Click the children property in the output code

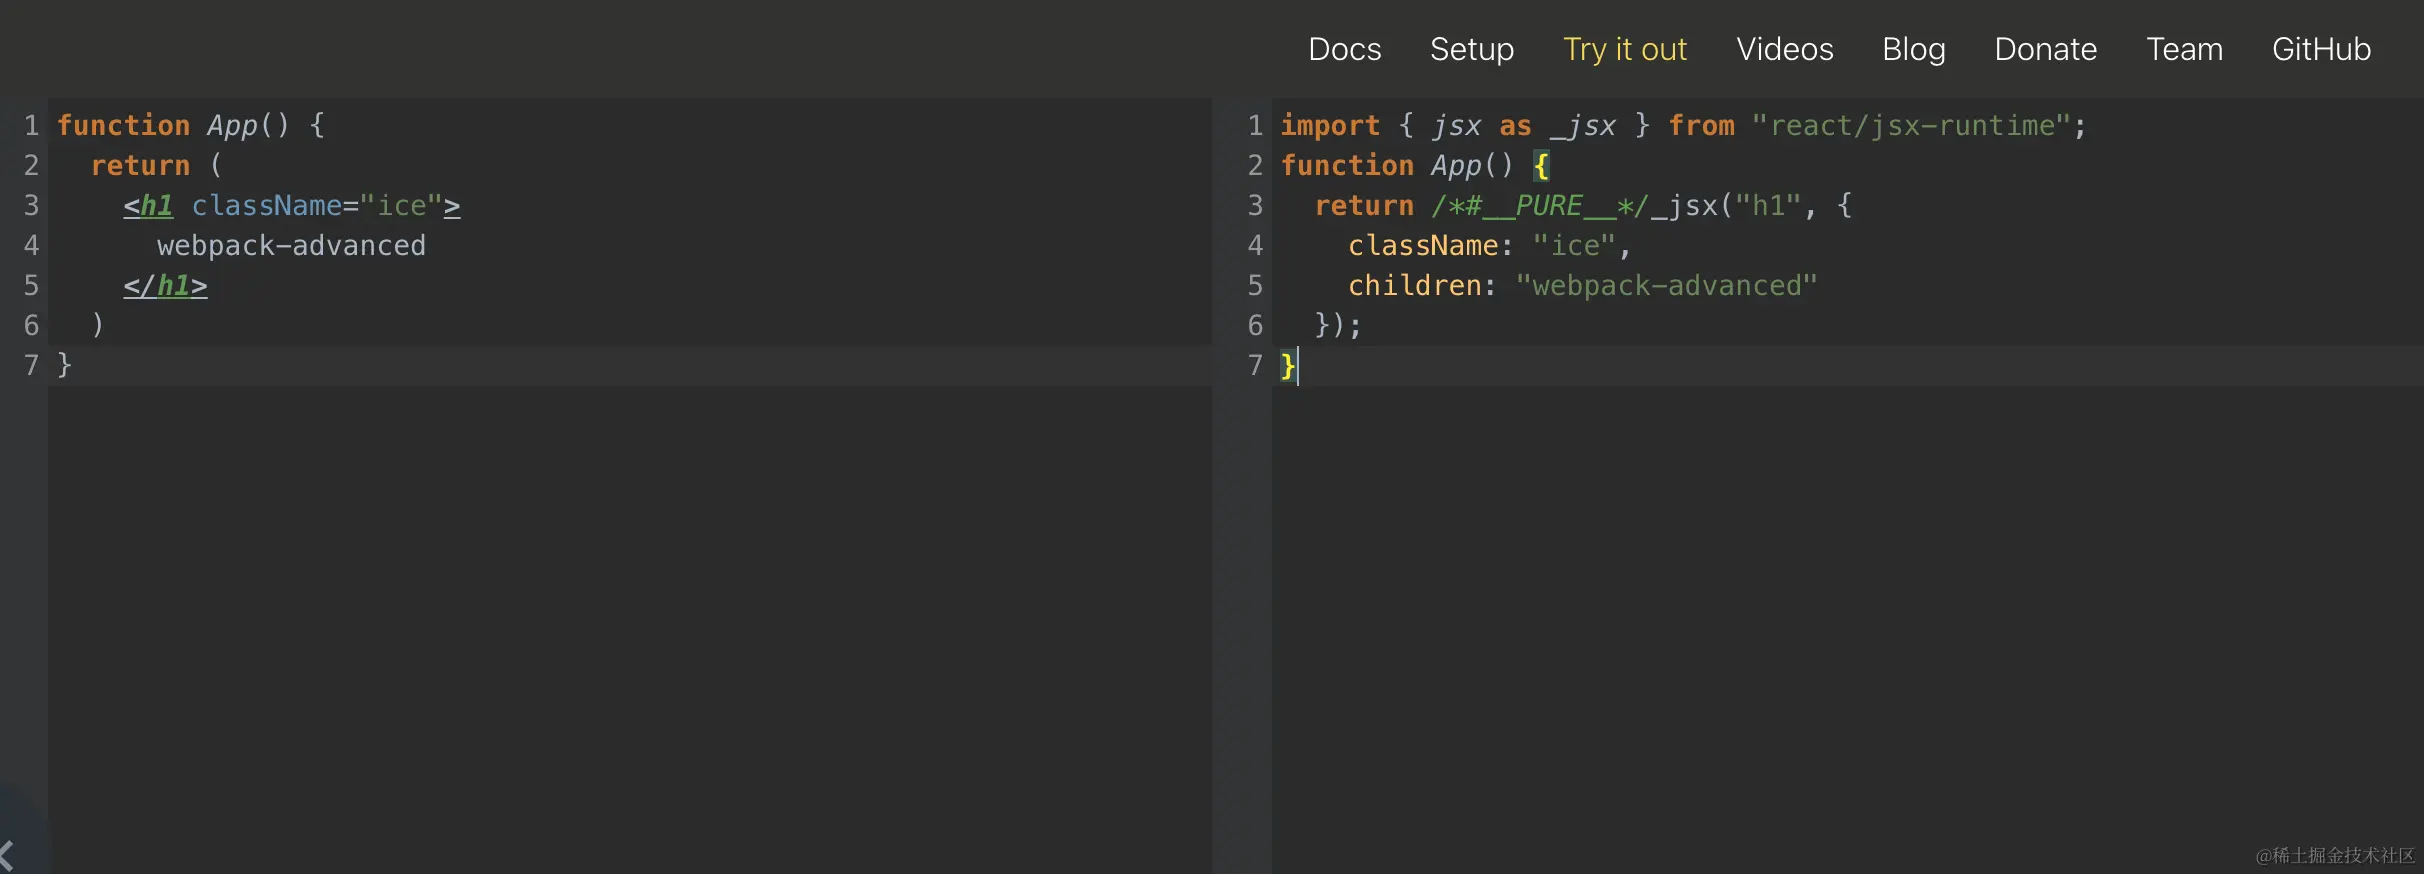1414,286
